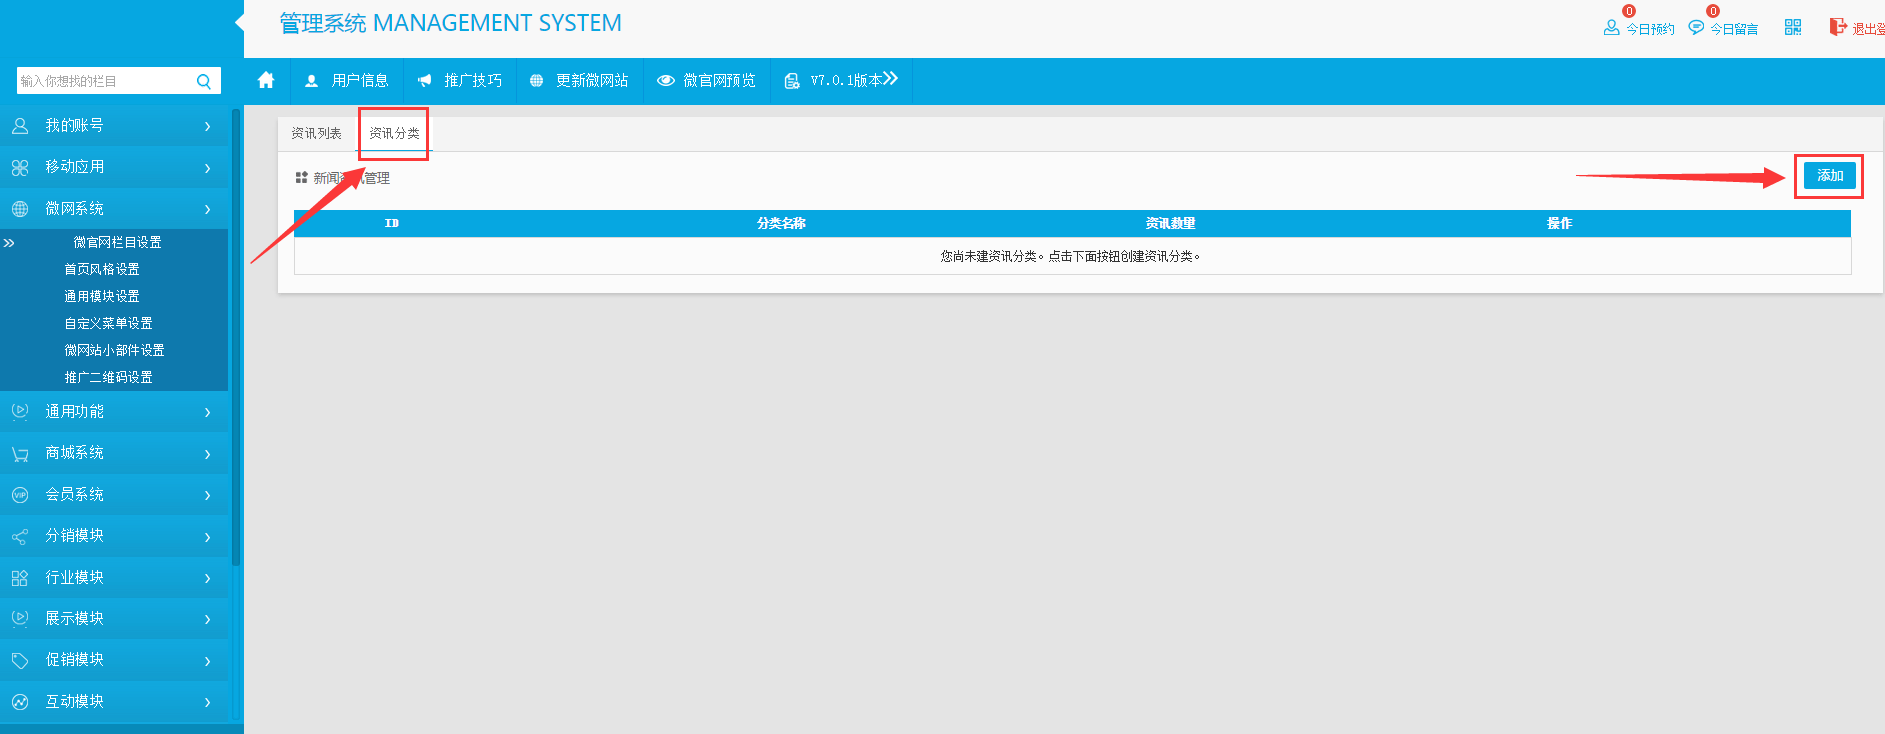Expand the 移动应用 chevron
This screenshot has height=734, width=1885.
(207, 168)
